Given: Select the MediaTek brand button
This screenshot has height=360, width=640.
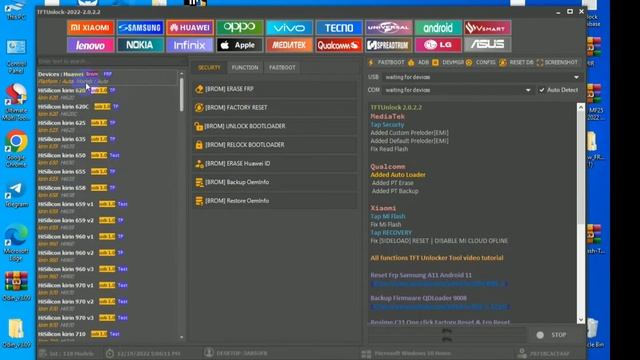Looking at the screenshot, I should [x=289, y=45].
